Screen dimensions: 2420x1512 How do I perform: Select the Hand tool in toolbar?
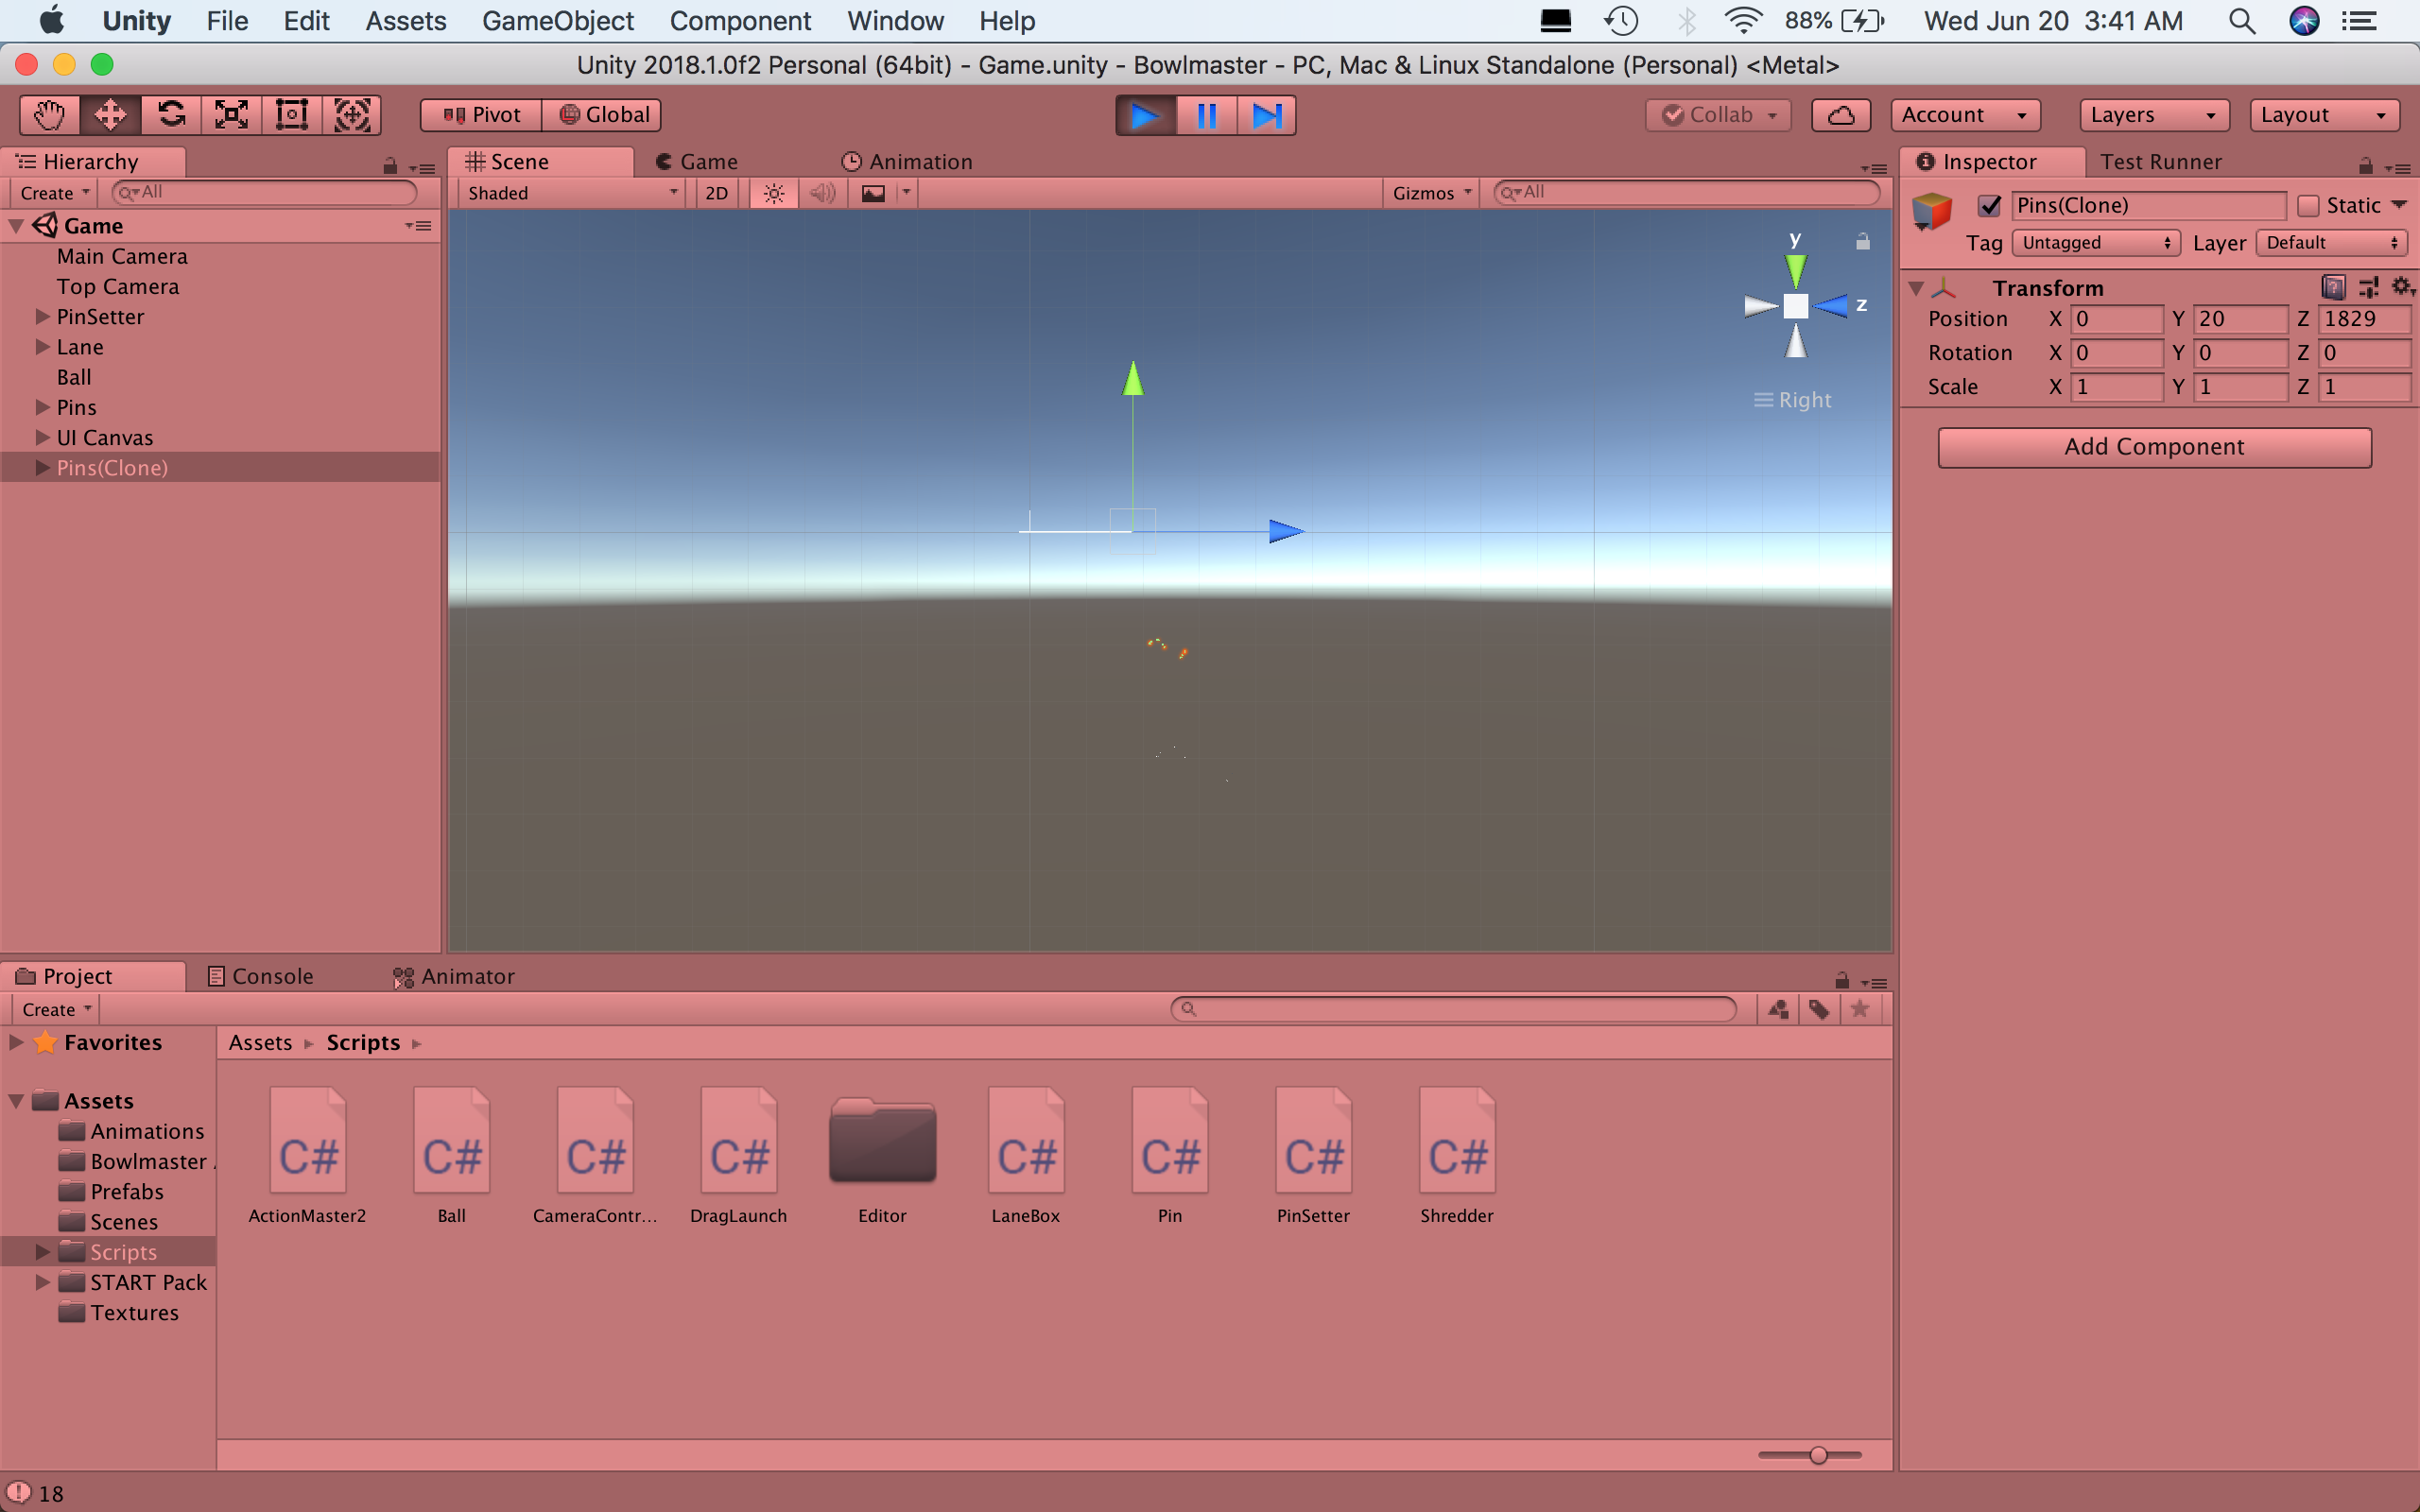pos(49,115)
